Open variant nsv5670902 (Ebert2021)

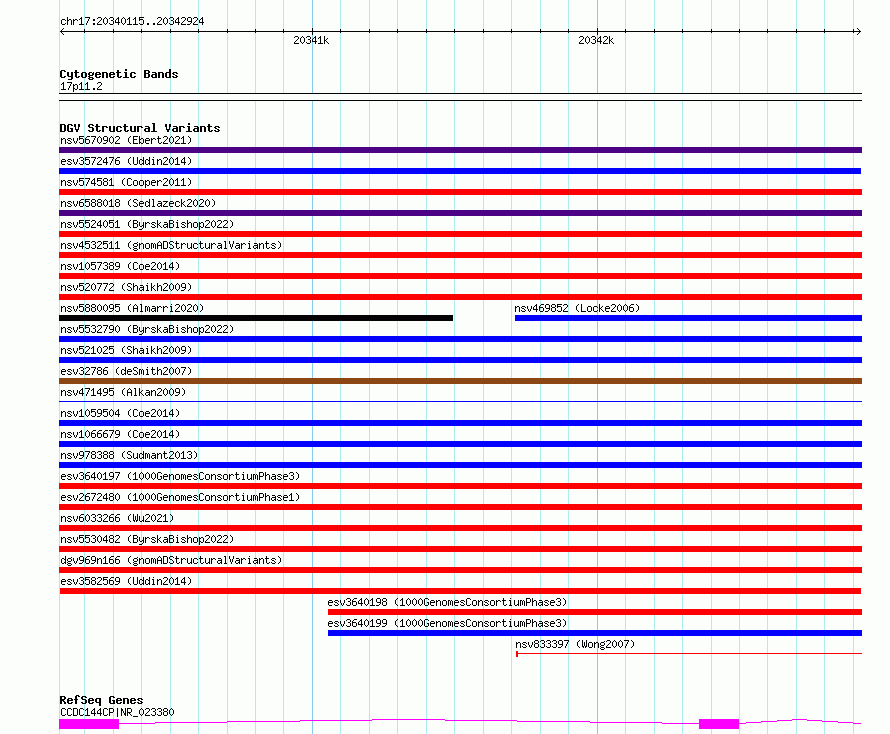[x=126, y=140]
